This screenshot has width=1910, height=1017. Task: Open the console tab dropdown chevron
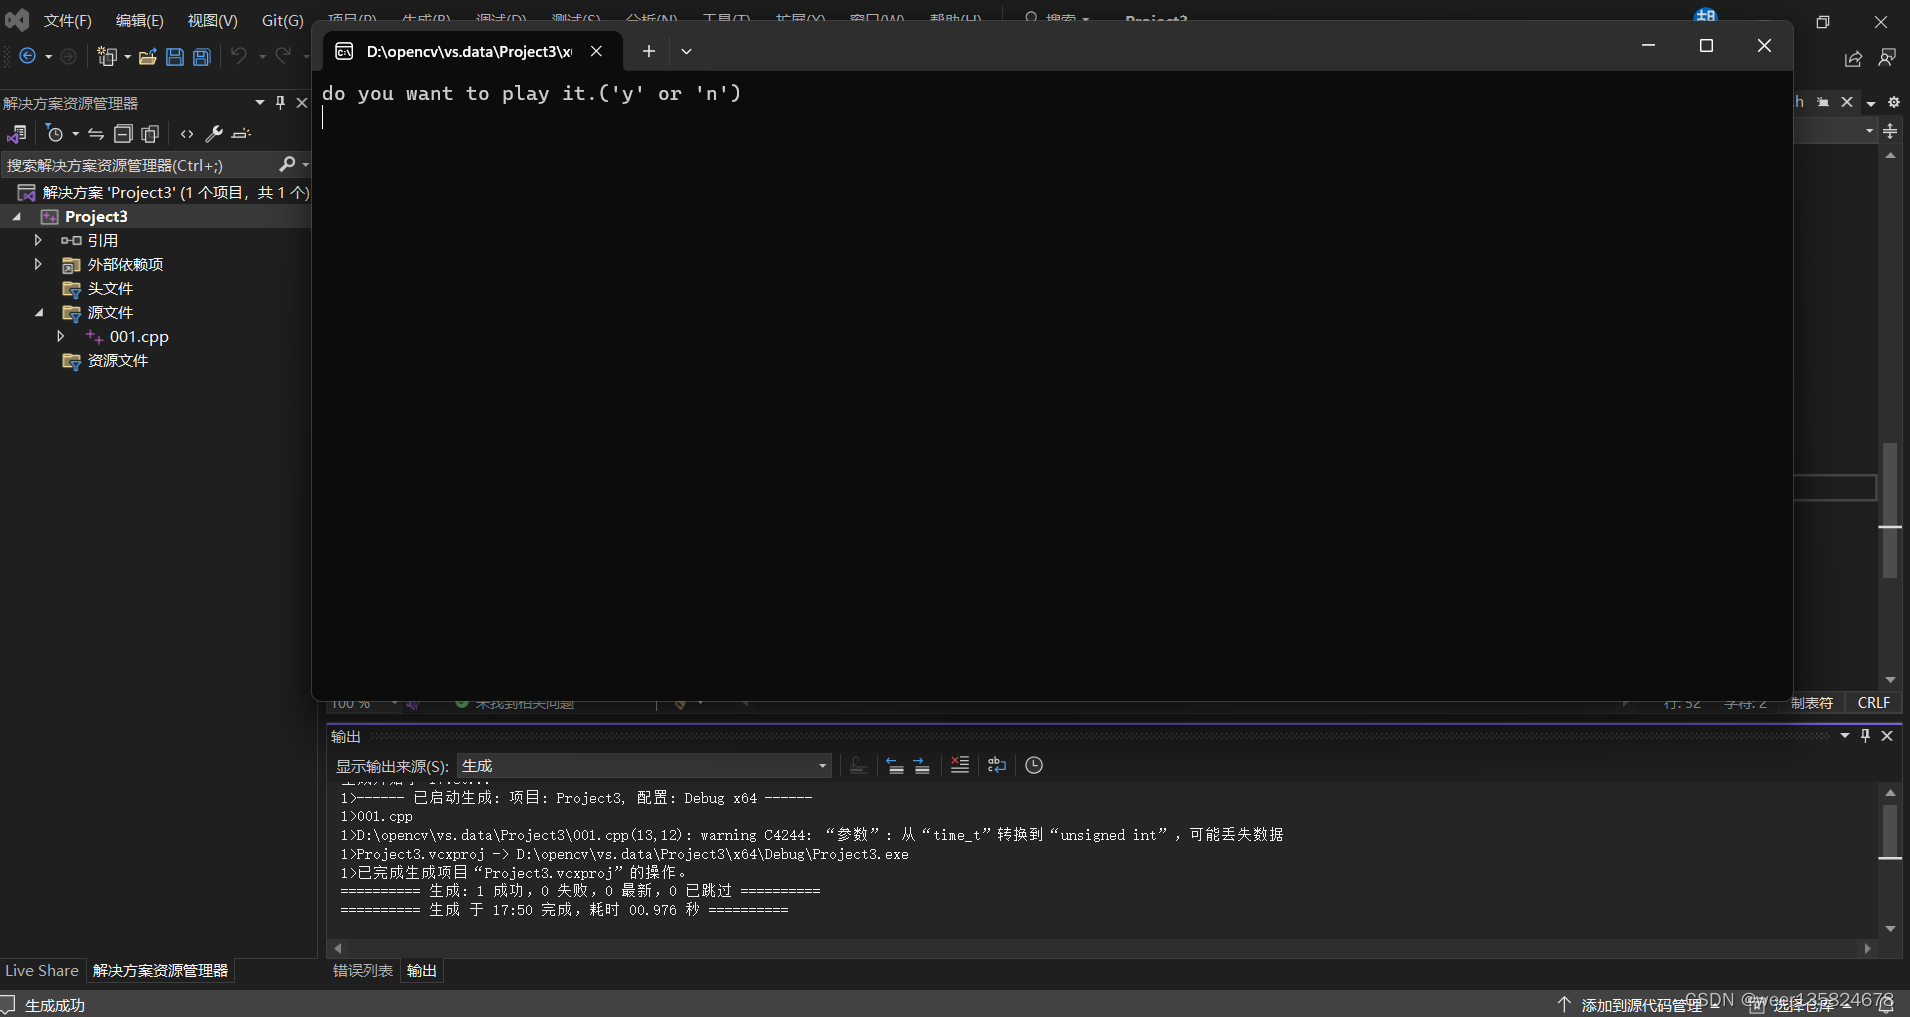coord(686,51)
